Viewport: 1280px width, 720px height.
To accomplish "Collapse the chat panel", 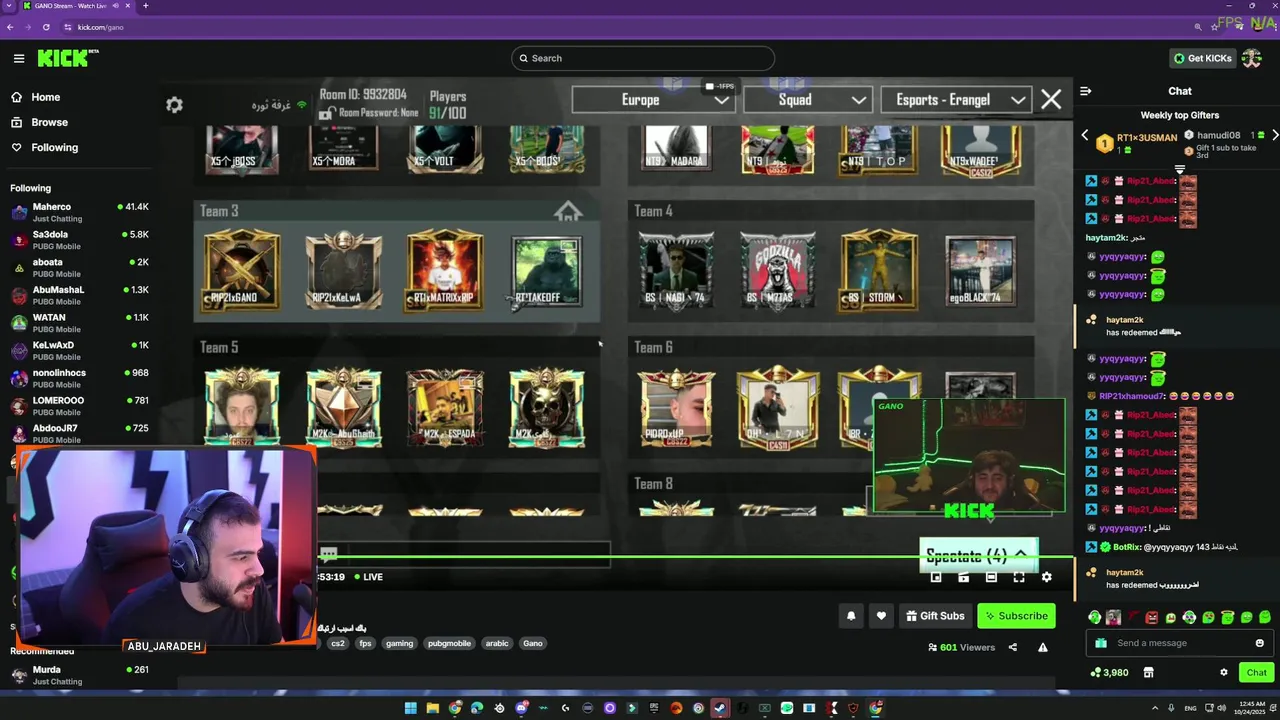I will (1085, 91).
